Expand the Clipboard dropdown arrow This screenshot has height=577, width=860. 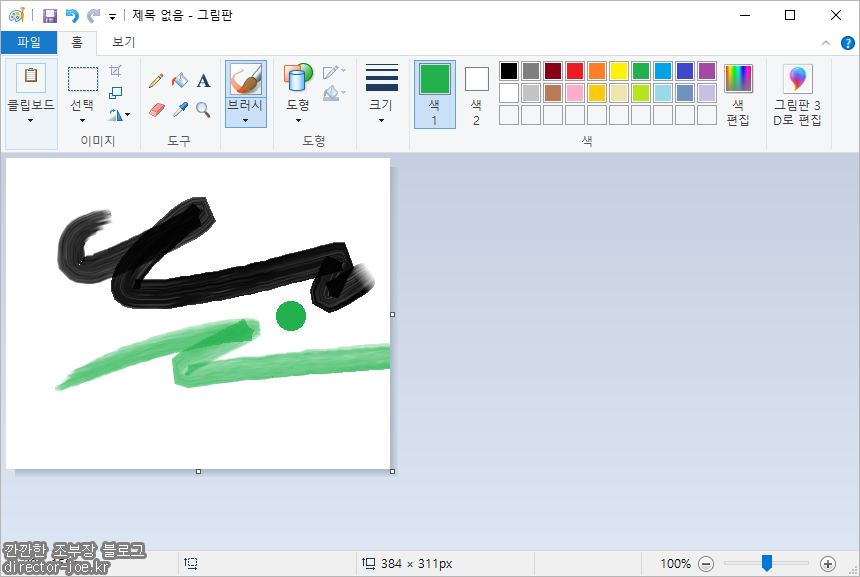(x=31, y=120)
